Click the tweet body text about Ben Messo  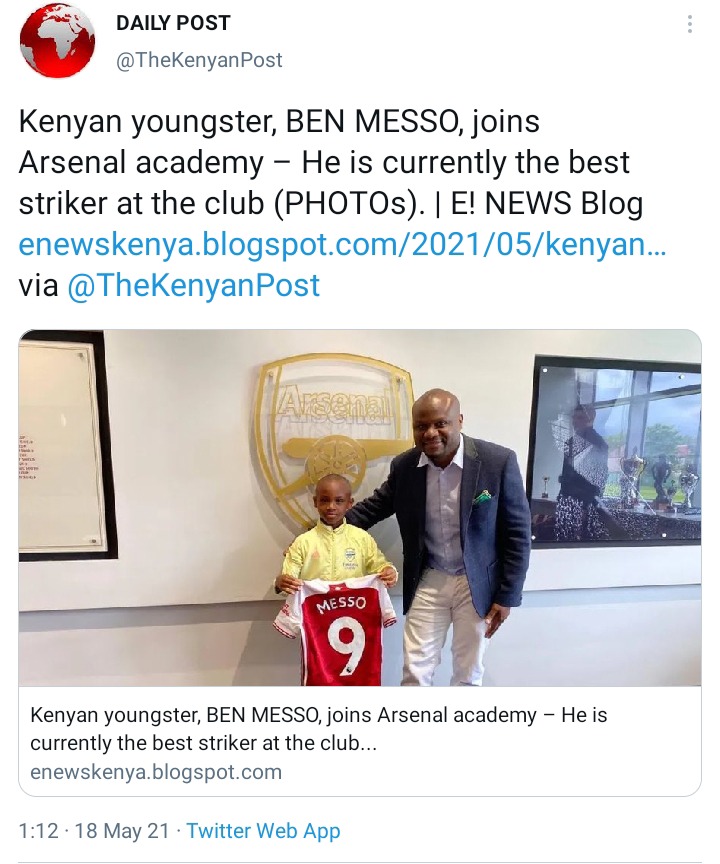[x=331, y=162]
